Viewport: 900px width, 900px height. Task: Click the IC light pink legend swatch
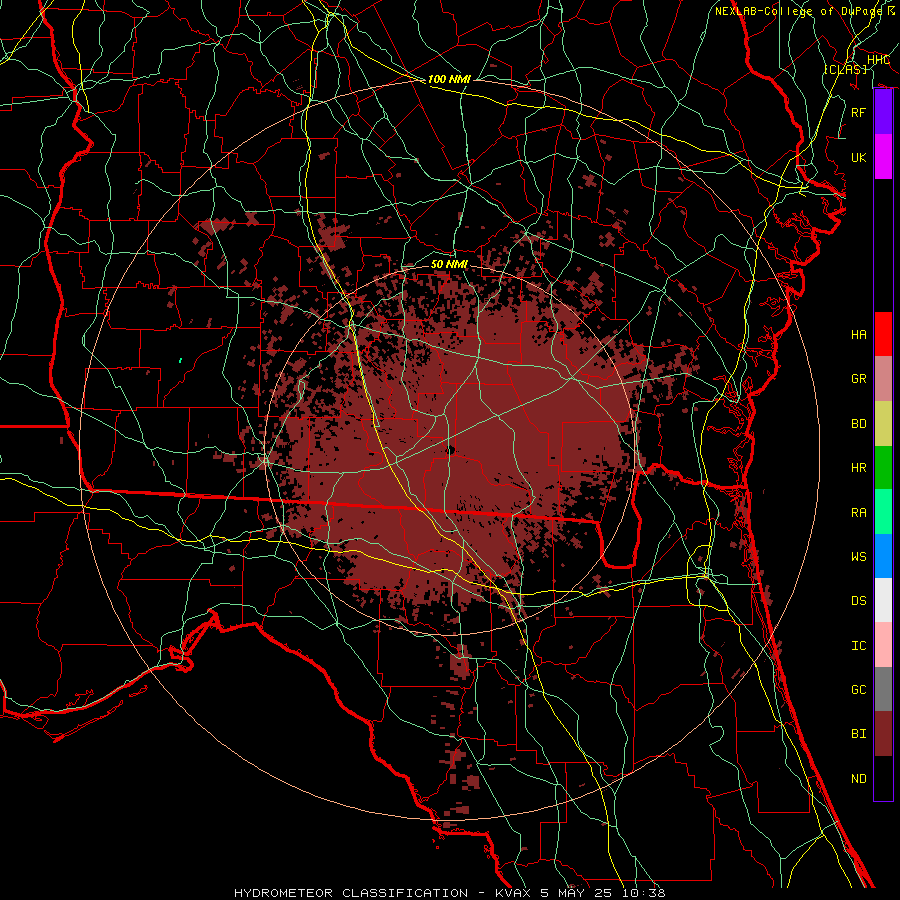(x=883, y=645)
